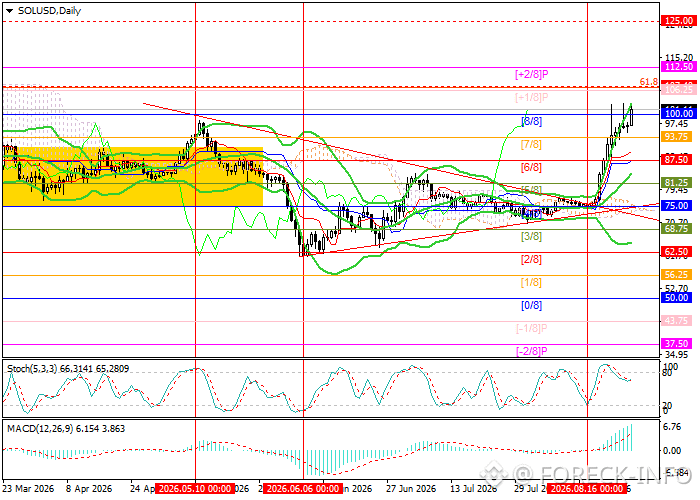
Task: Click the blue 50.00 price label
Action: [677, 298]
